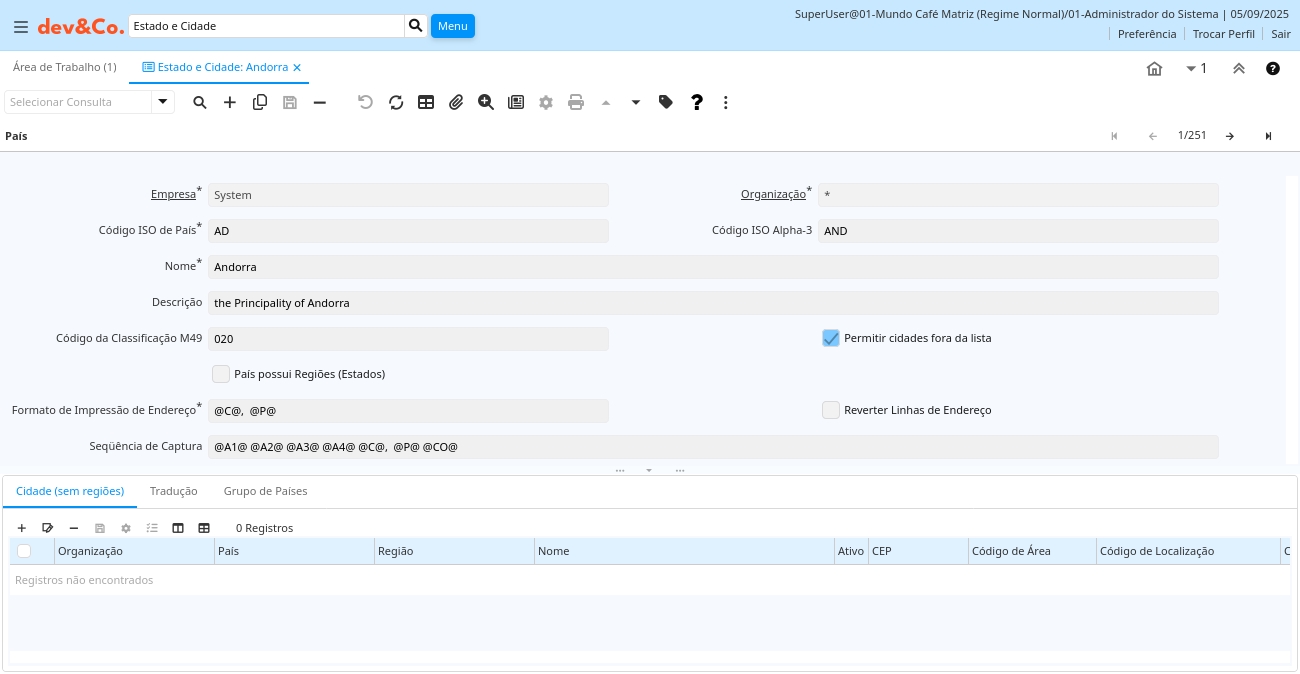Open the Selecionar Consulta dropdown
1300x674 pixels.
(x=163, y=102)
